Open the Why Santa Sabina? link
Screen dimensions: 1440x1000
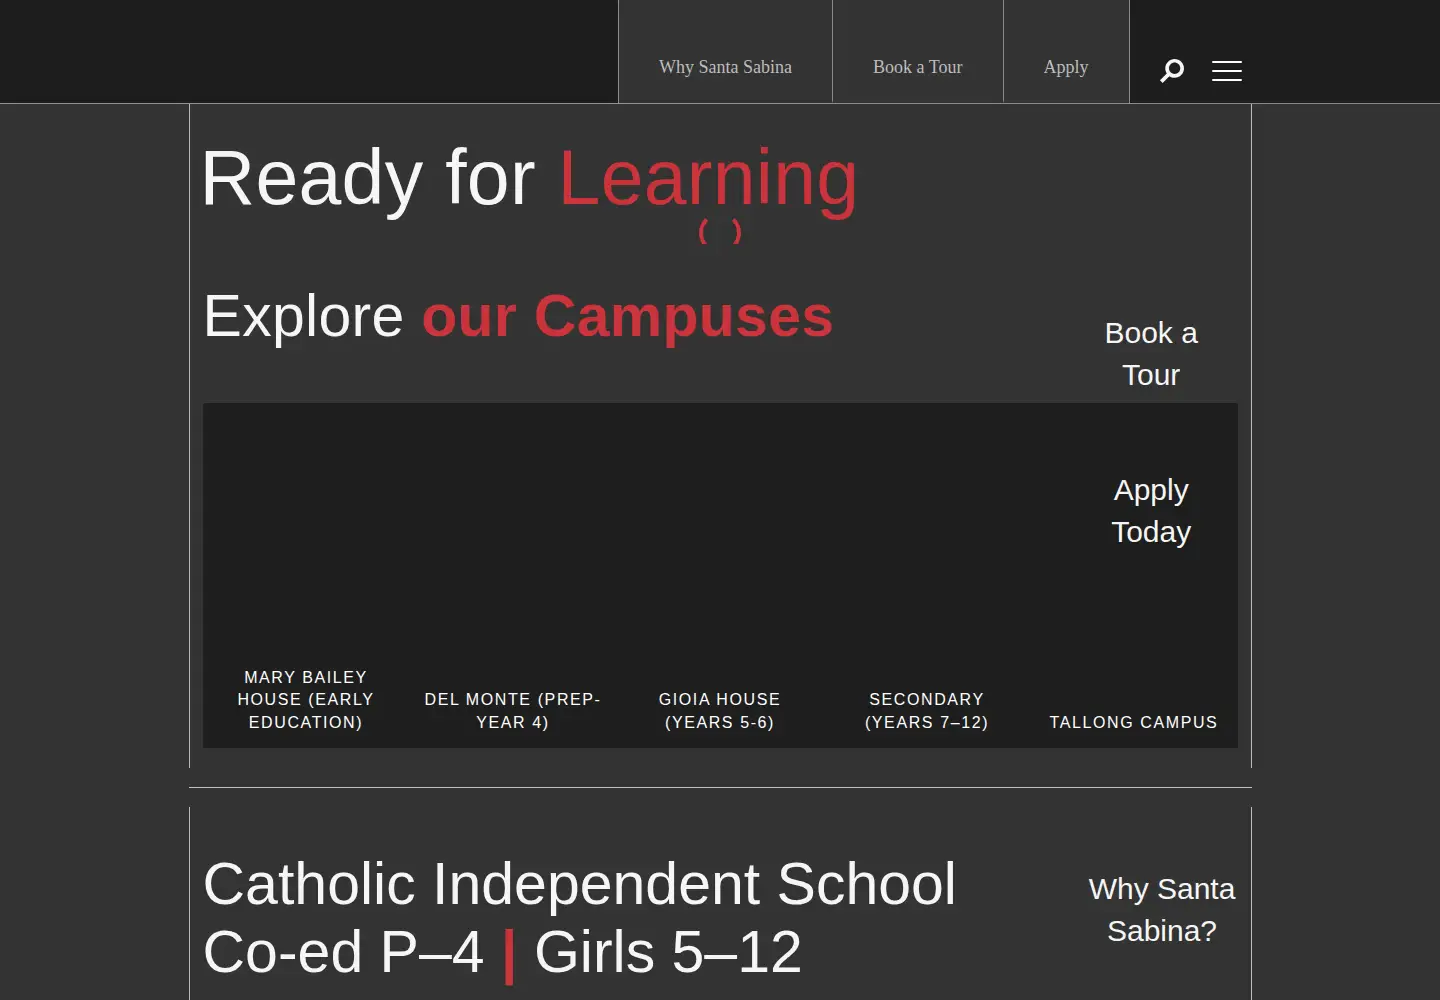click(1162, 910)
